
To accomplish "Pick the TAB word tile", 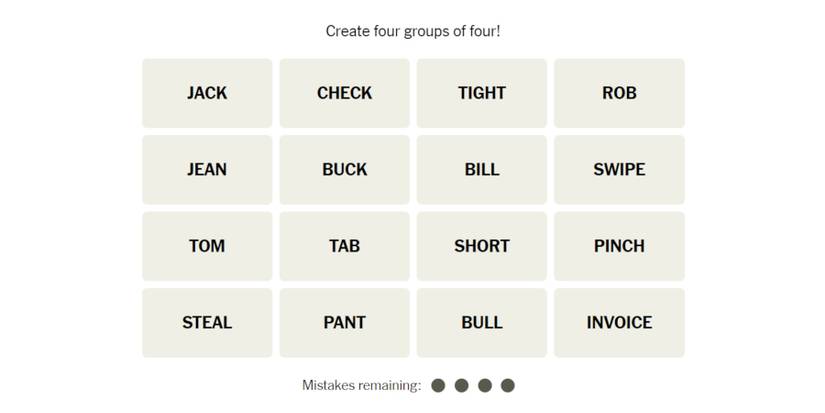I will point(344,246).
